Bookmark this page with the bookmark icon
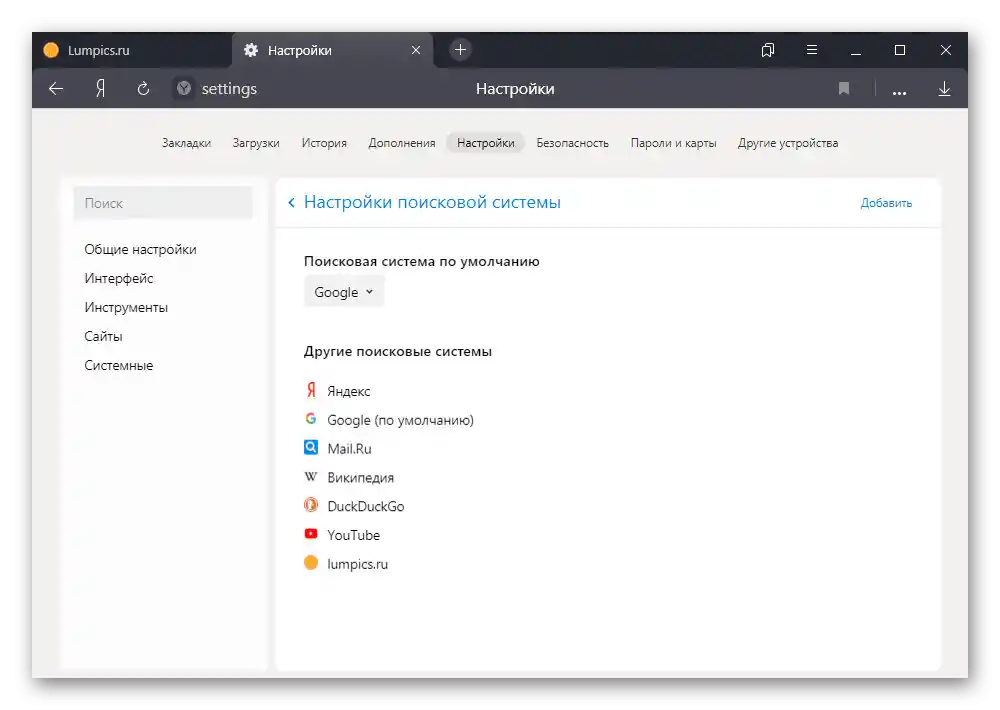 point(844,89)
